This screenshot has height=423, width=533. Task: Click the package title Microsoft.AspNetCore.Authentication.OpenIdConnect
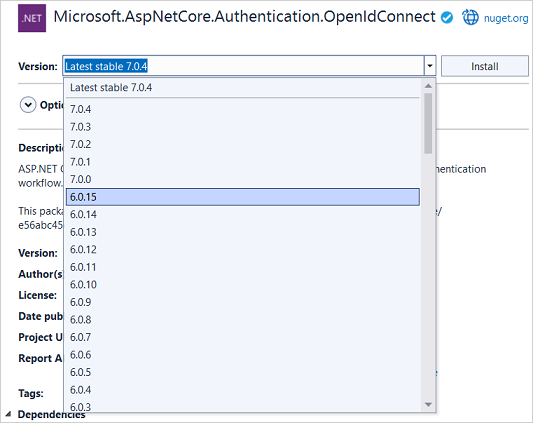(x=244, y=17)
